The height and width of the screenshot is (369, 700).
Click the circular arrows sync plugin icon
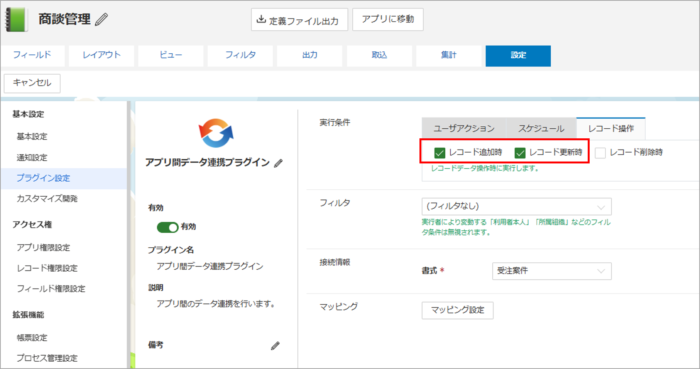[216, 133]
